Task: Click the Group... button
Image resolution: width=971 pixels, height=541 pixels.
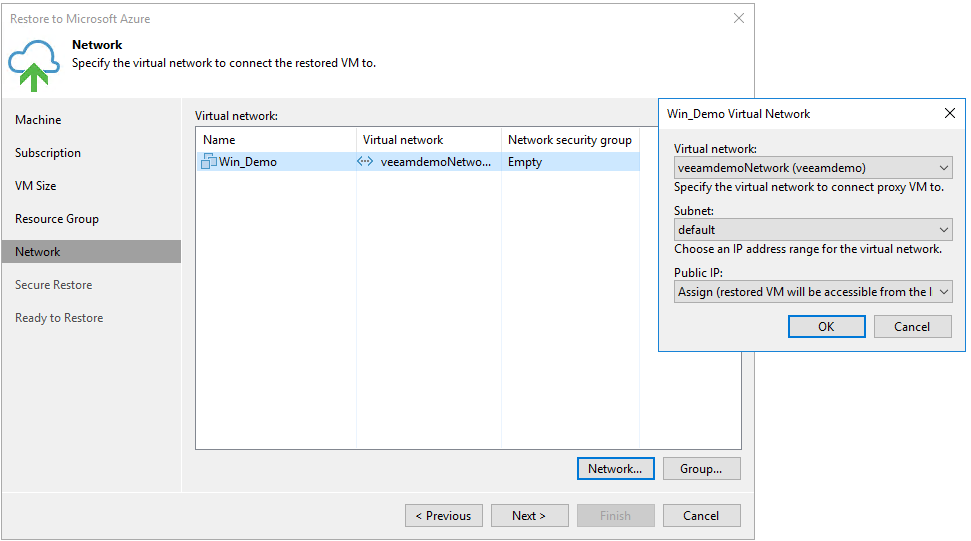Action: click(x=701, y=469)
